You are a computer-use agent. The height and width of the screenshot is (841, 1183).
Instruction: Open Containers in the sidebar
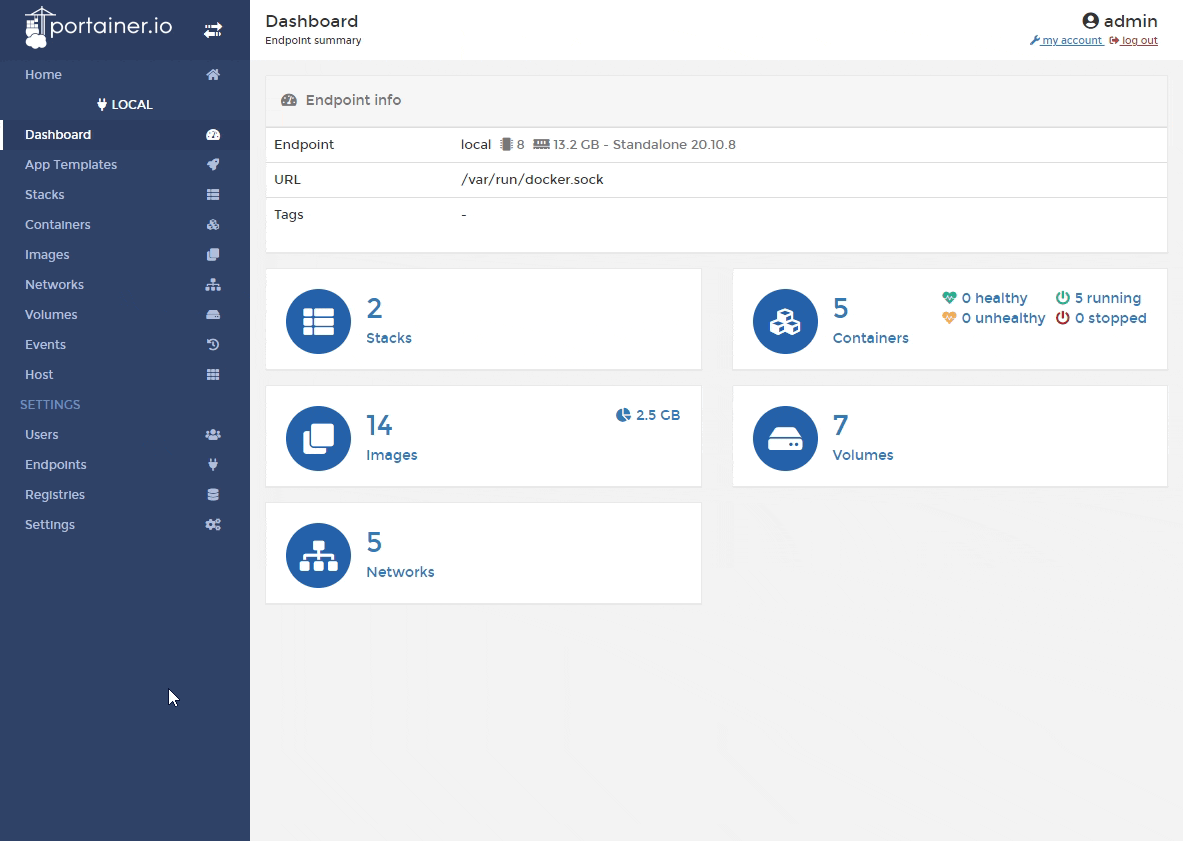(x=58, y=225)
